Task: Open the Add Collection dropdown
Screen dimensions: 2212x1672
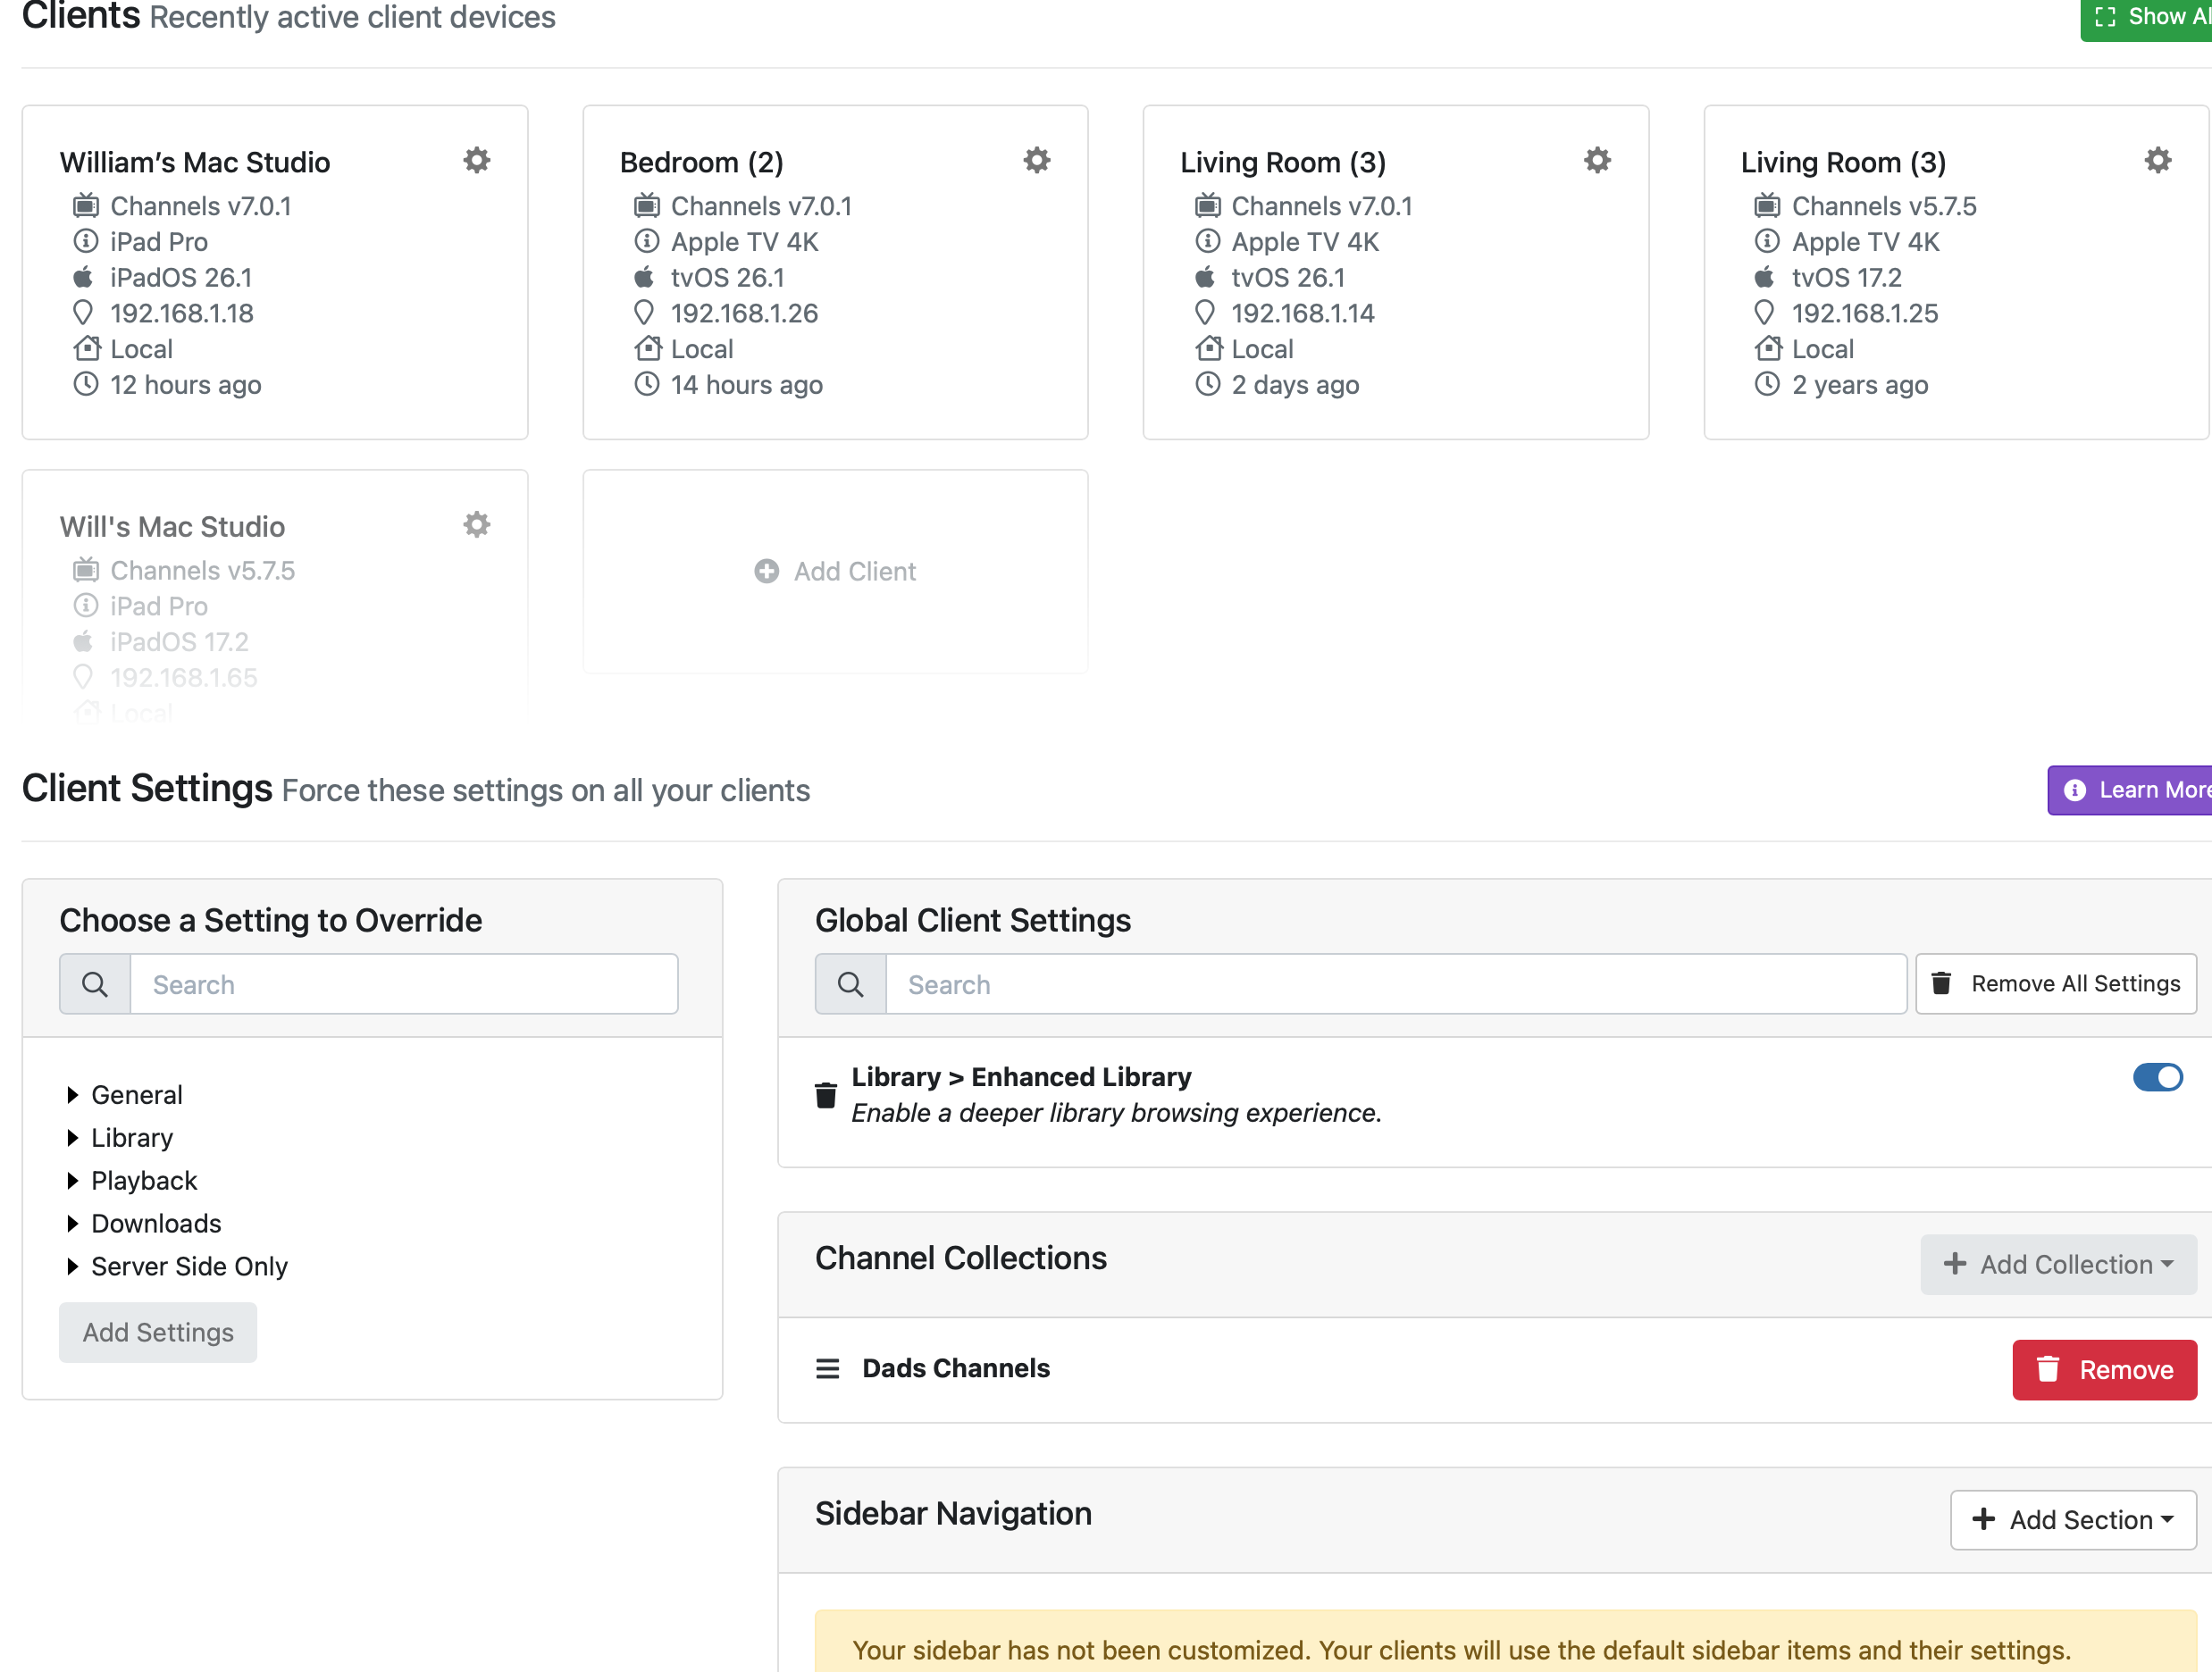Action: tap(2058, 1265)
